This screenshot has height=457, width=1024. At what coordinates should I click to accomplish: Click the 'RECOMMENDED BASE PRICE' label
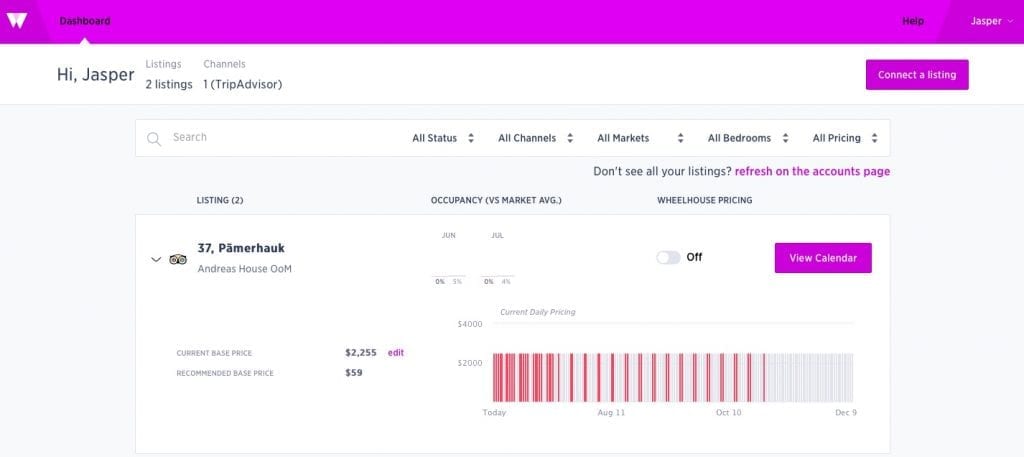(225, 373)
